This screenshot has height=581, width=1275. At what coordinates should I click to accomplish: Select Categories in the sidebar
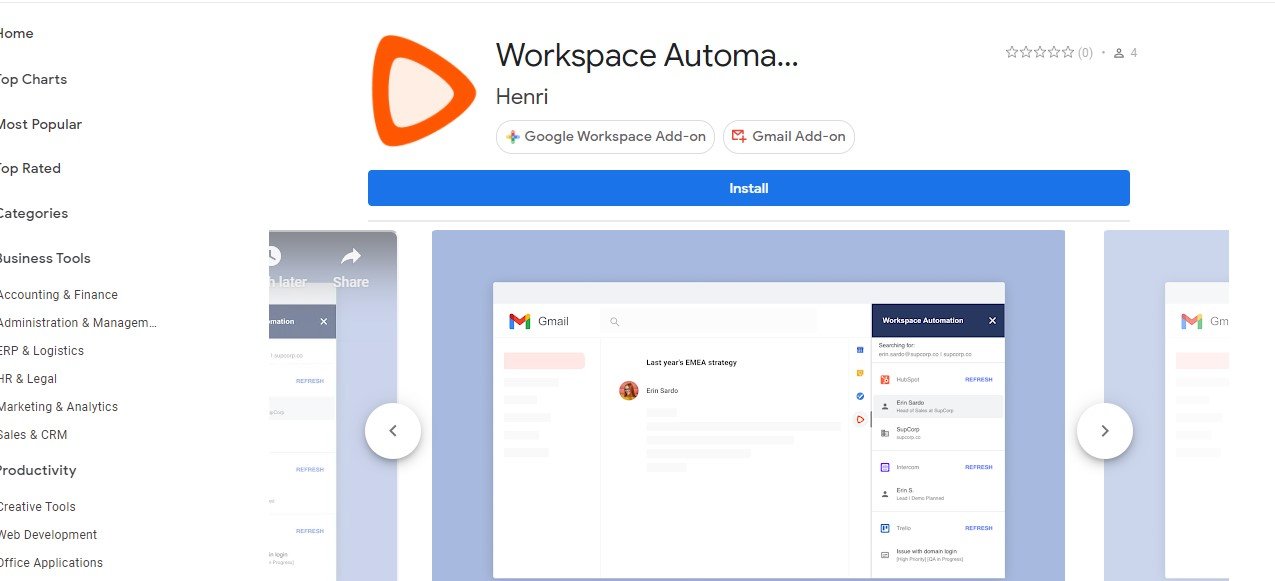coord(33,213)
